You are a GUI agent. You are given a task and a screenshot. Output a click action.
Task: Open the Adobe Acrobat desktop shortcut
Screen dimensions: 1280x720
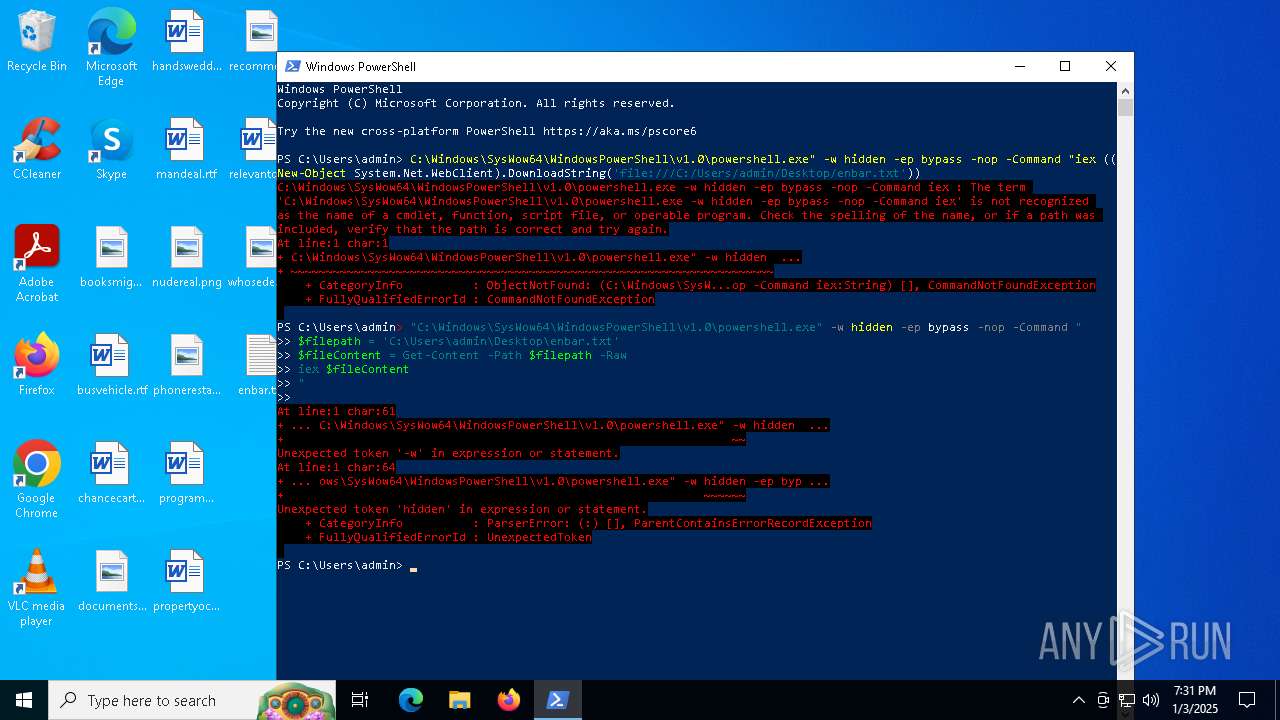pos(37,263)
